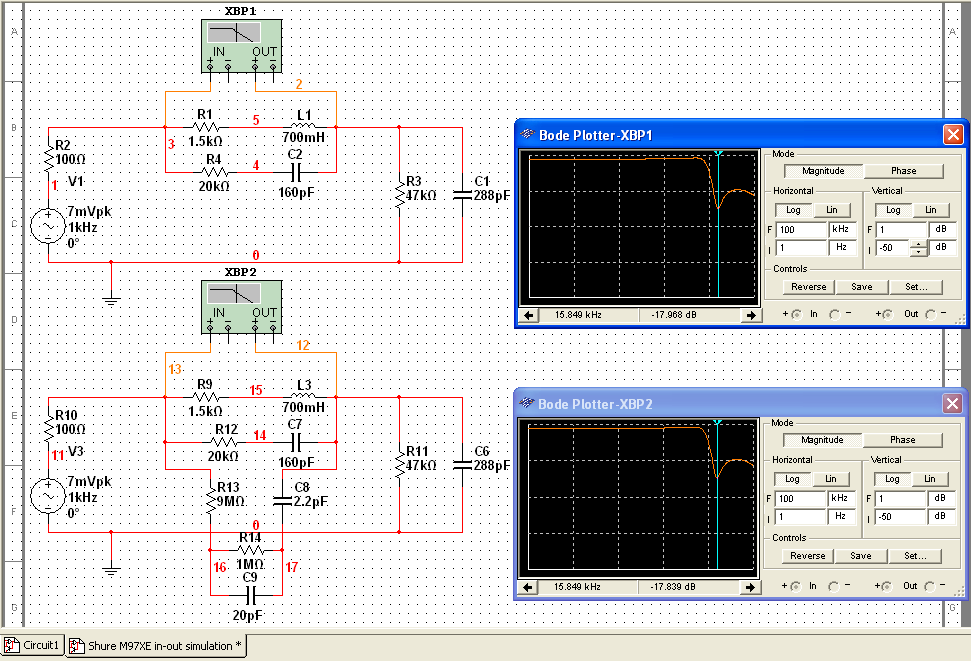Select resistor R11 47kΩ symbol
Screen dimensions: 971x661
(x=399, y=465)
